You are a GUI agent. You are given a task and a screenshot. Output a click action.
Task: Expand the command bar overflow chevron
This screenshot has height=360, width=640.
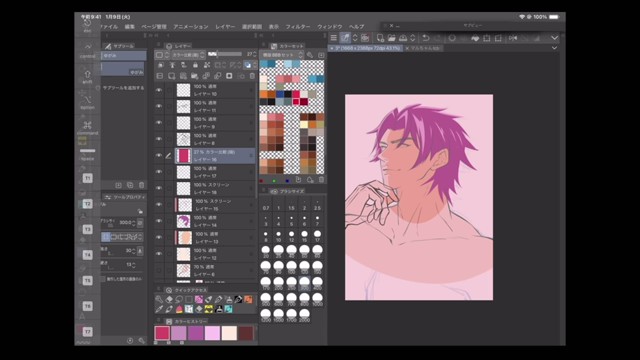click(554, 38)
